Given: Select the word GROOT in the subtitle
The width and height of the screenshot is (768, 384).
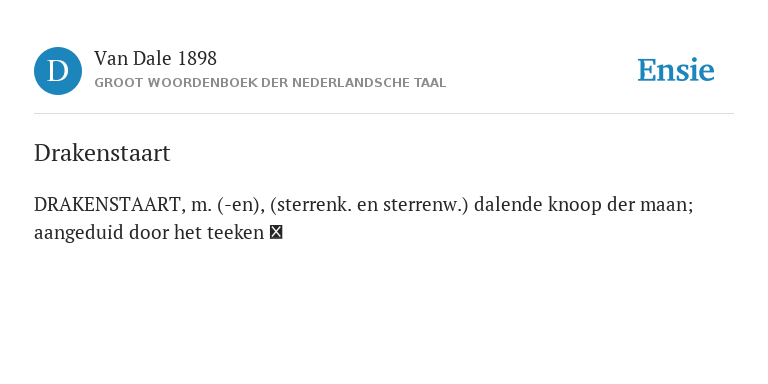Looking at the screenshot, I should [113, 83].
